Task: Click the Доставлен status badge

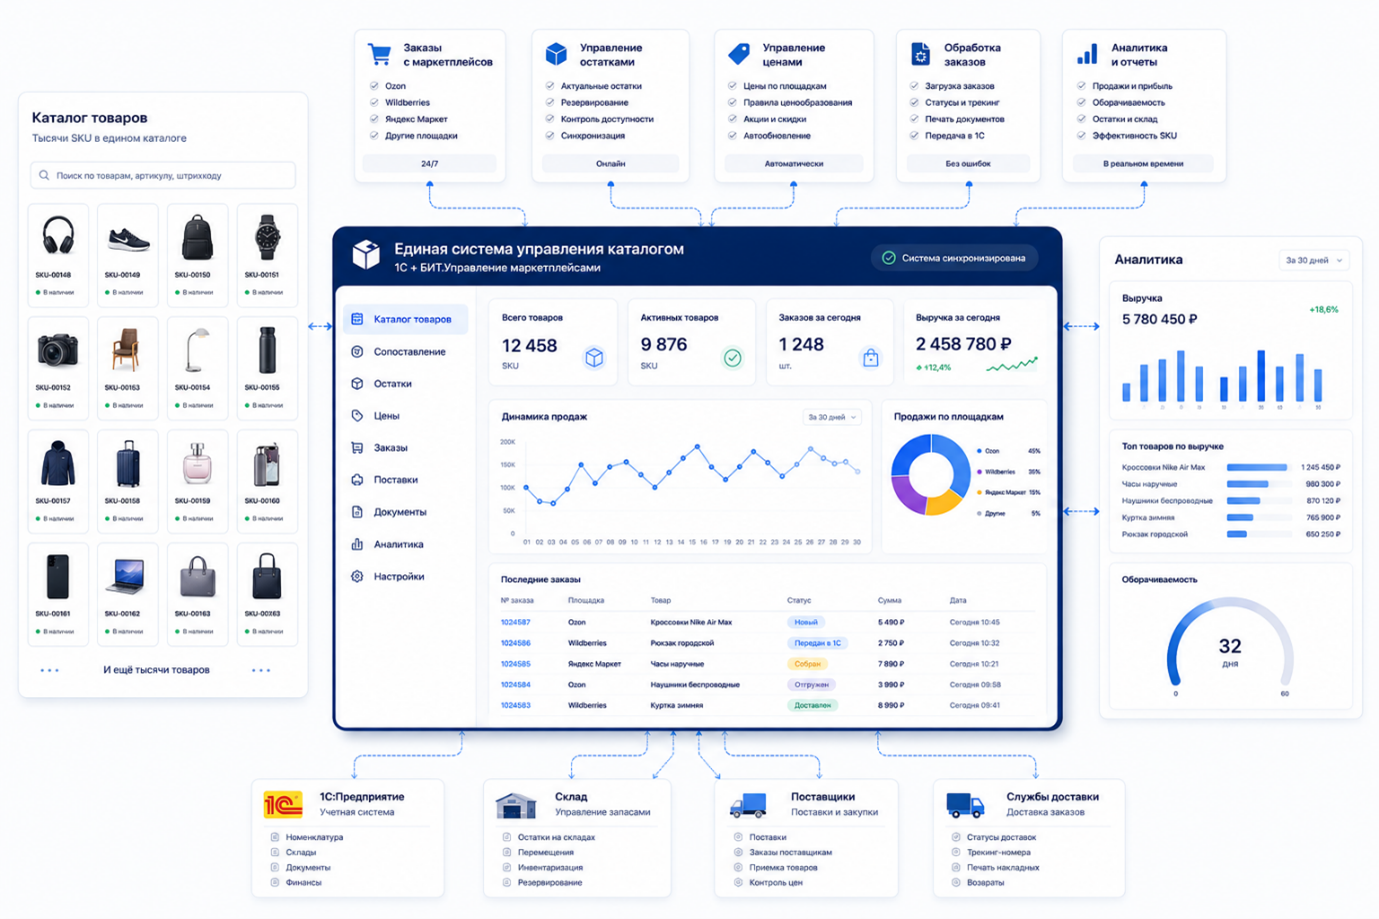Action: [x=812, y=705]
